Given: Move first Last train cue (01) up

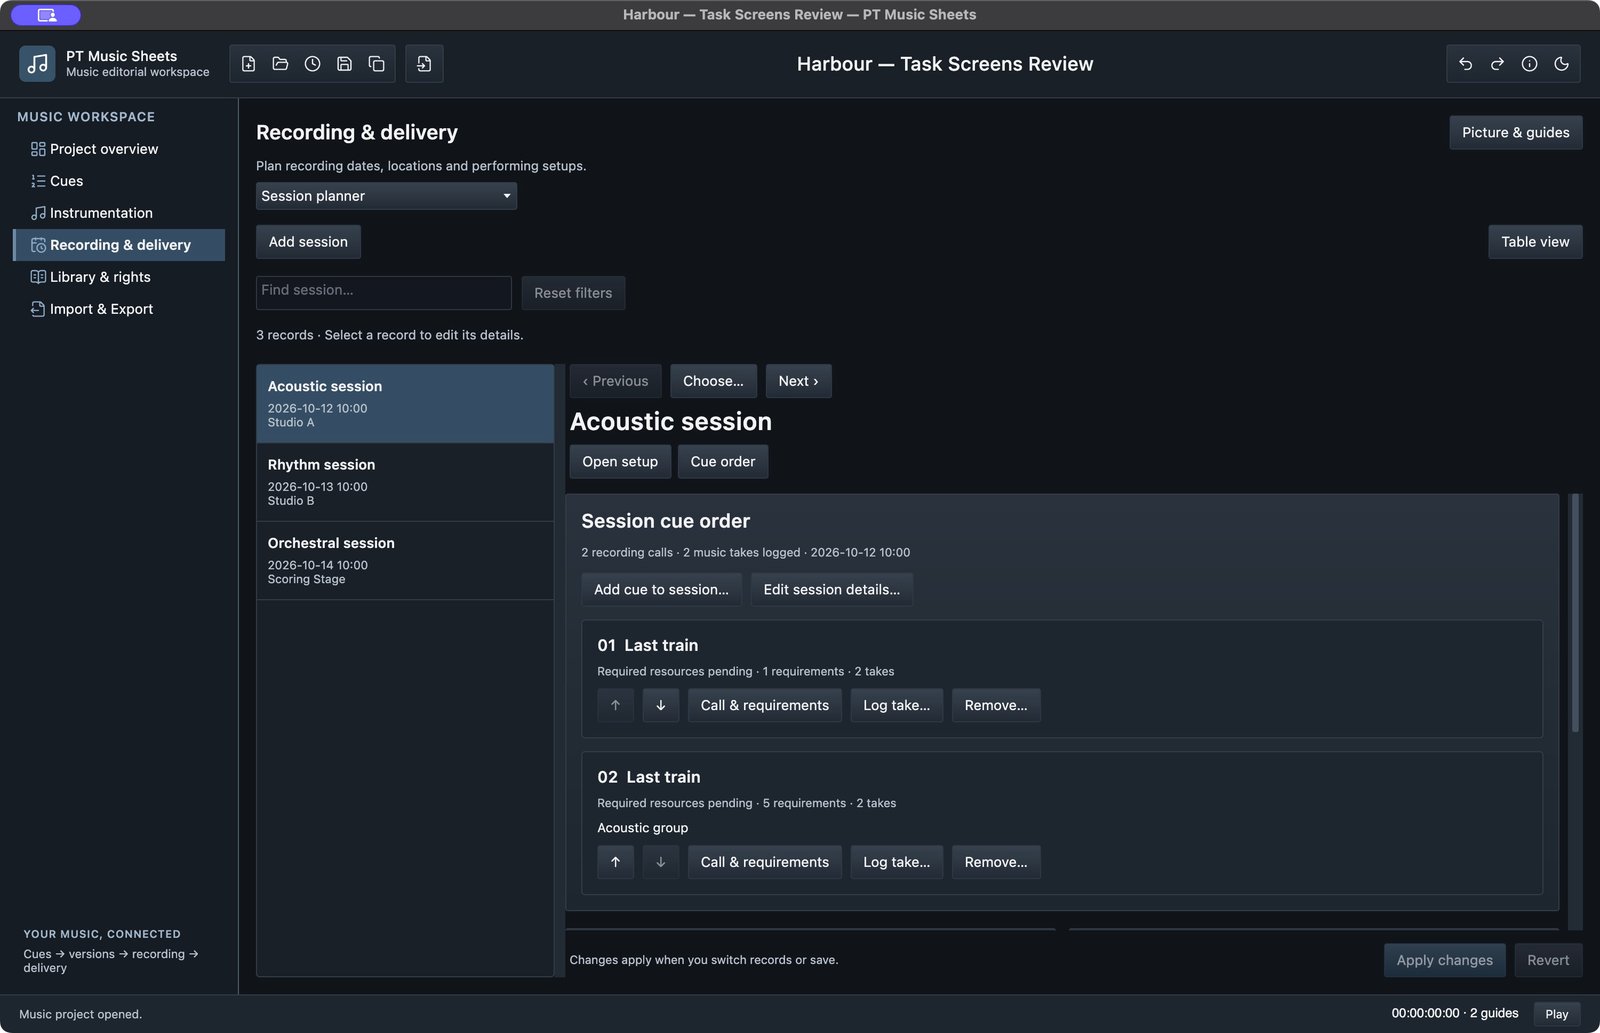Looking at the screenshot, I should click(x=616, y=705).
